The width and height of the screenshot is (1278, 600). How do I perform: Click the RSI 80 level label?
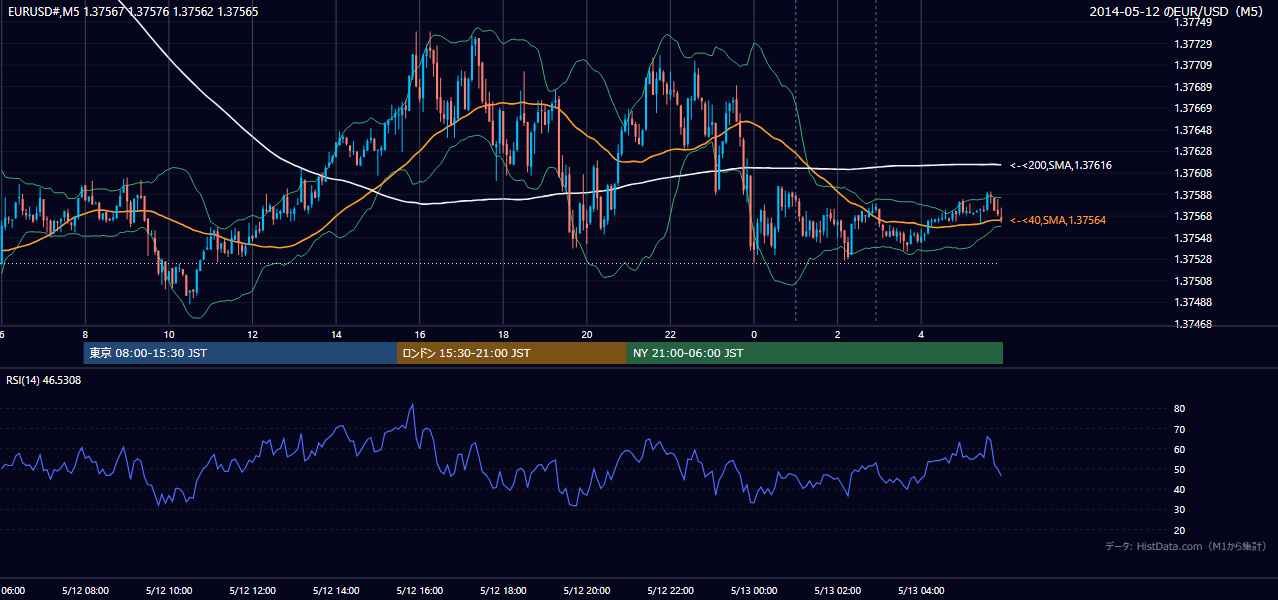point(1179,409)
